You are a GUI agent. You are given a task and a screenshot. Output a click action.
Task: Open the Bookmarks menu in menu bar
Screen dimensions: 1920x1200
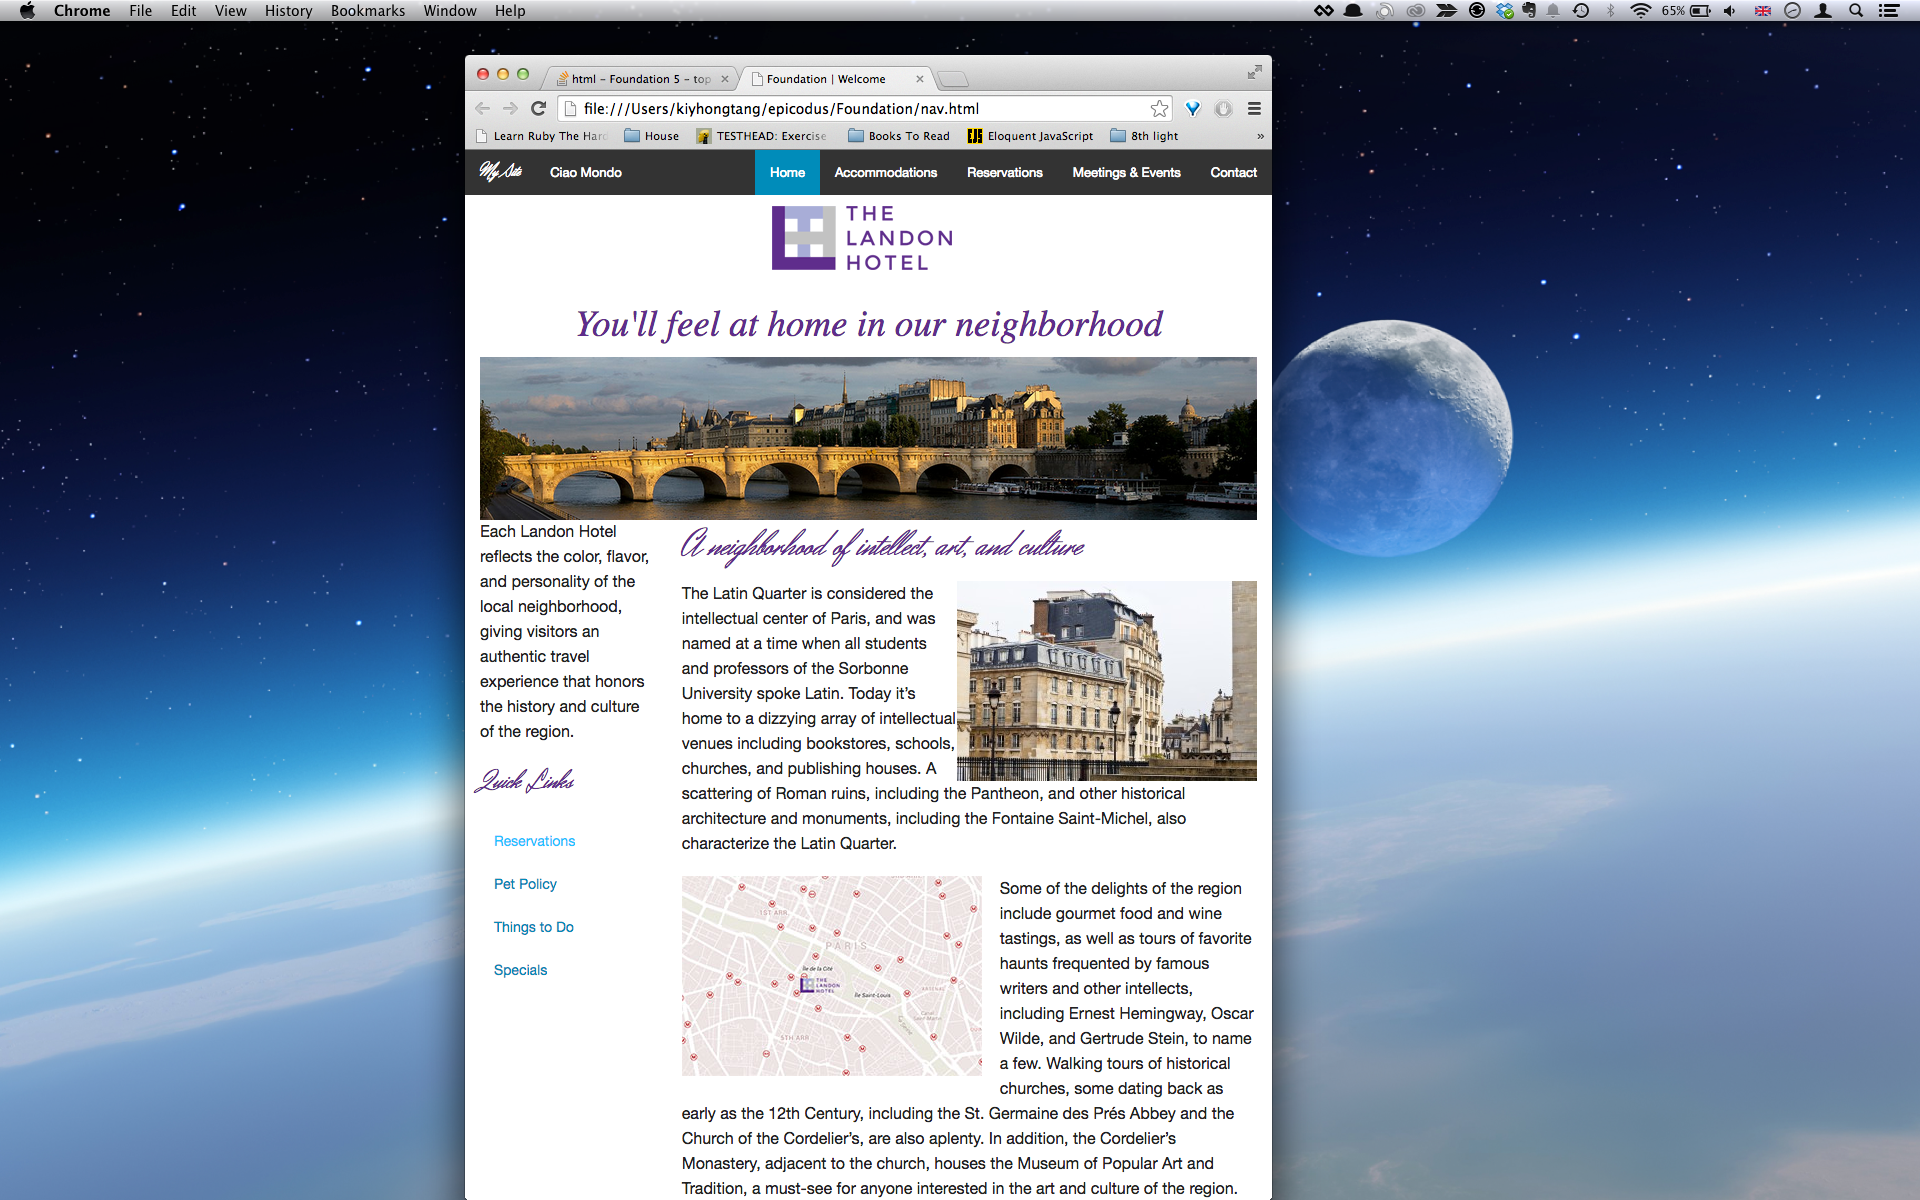(x=367, y=11)
